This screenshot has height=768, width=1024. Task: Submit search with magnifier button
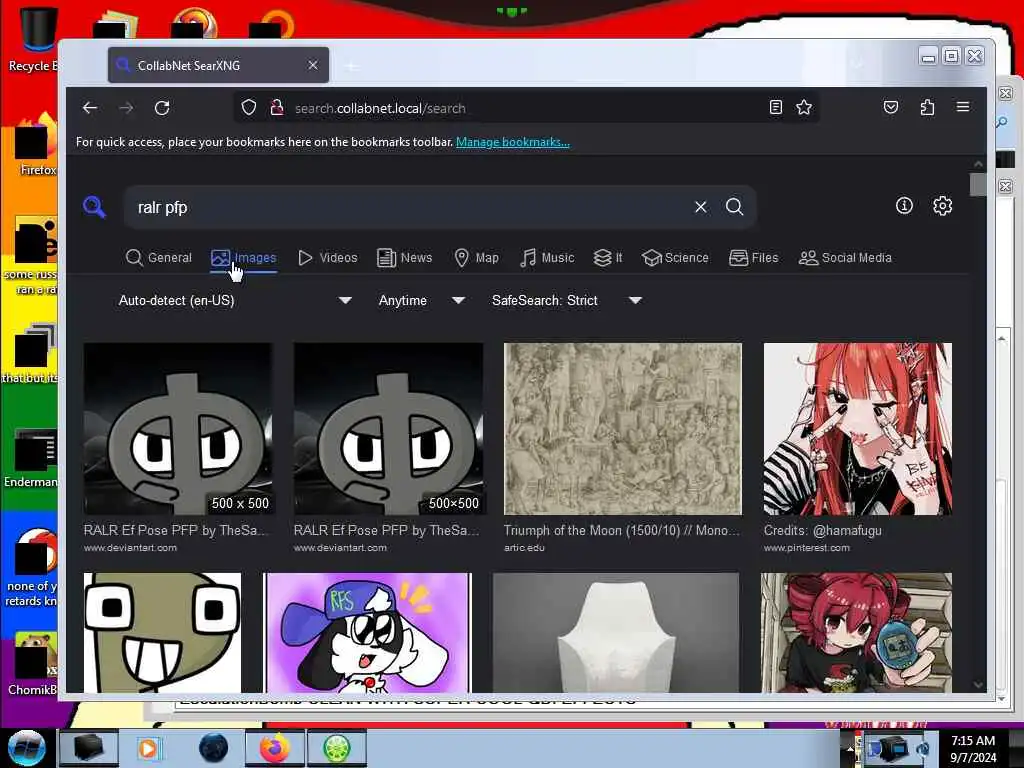coord(735,207)
